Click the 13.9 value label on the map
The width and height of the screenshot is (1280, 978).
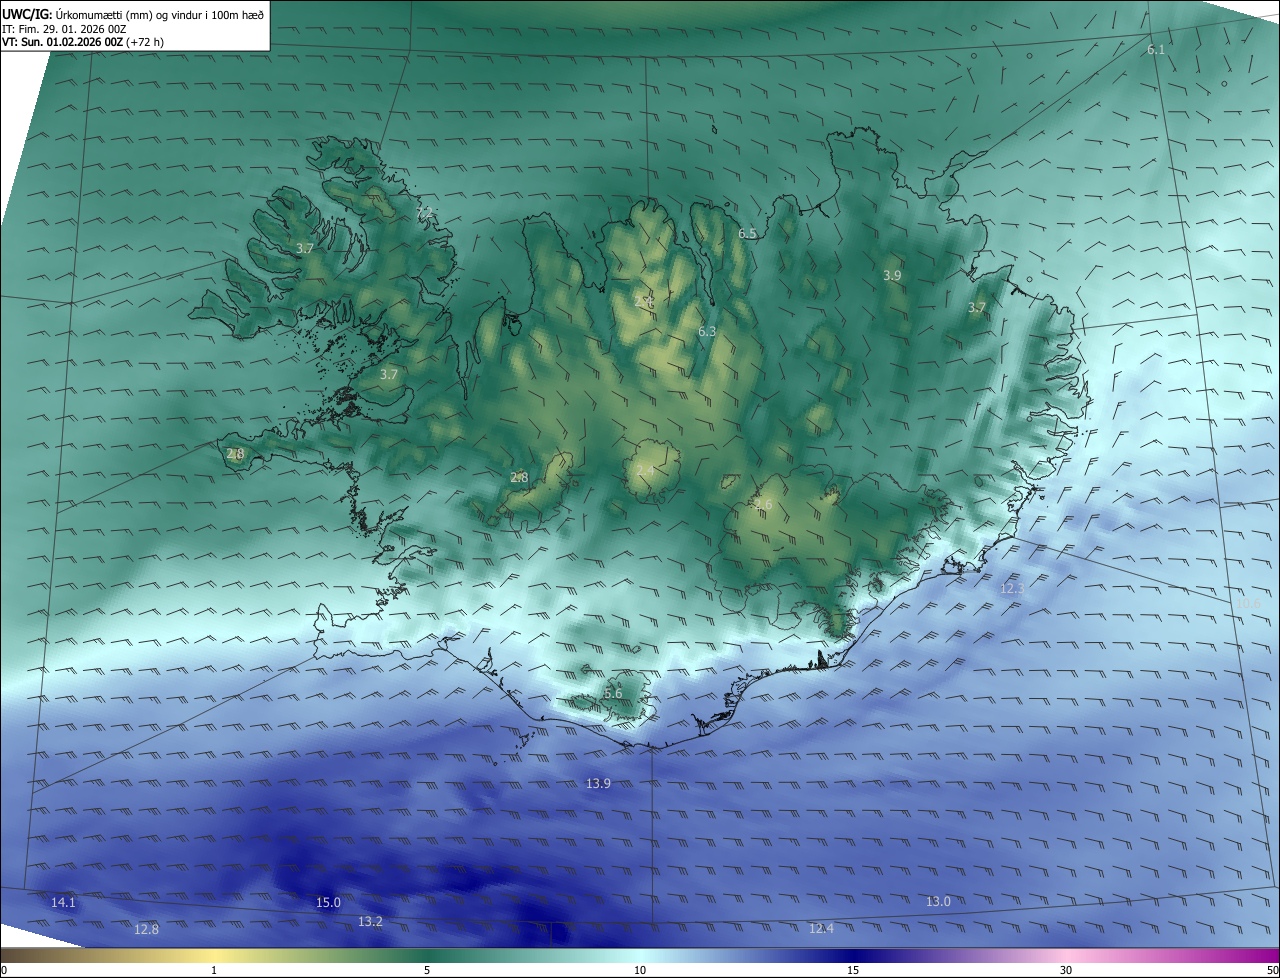(598, 783)
